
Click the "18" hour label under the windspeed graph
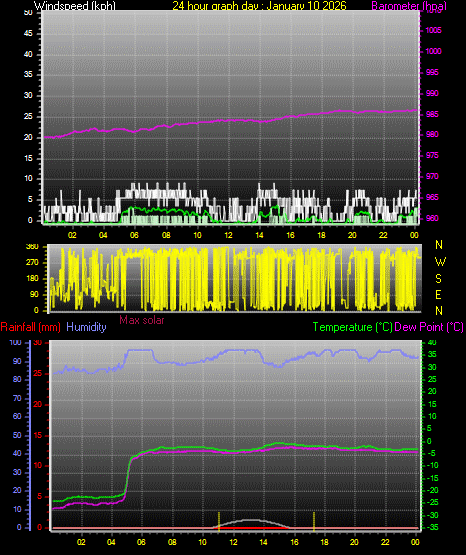[321, 235]
